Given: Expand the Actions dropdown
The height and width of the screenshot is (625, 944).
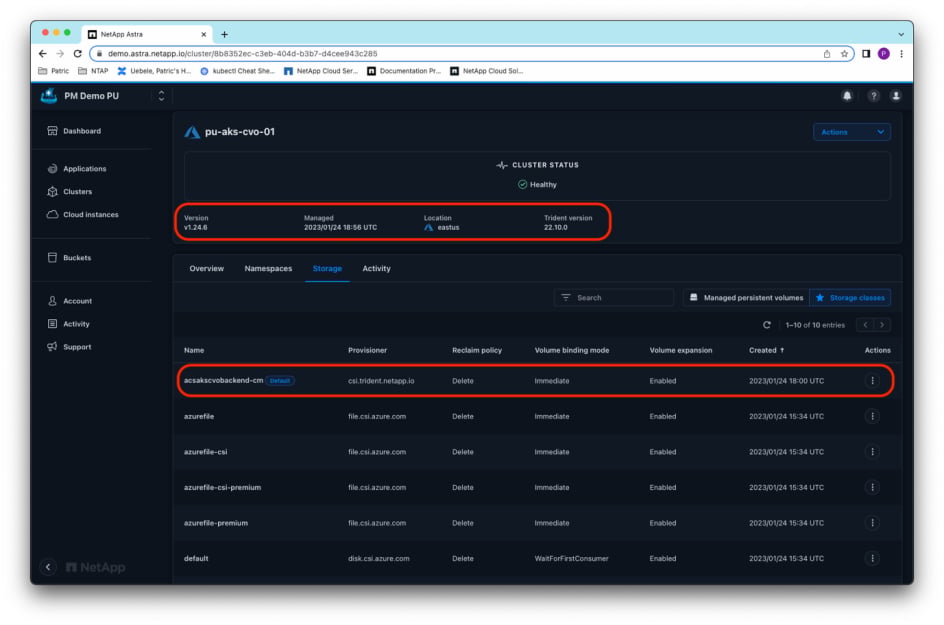Looking at the screenshot, I should tap(851, 132).
